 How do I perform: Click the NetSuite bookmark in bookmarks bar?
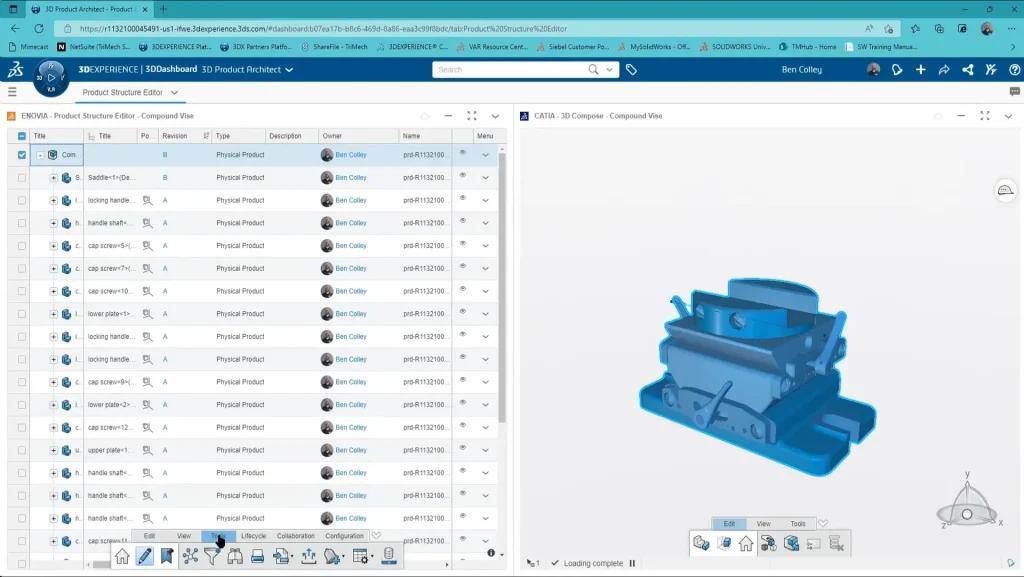click(94, 47)
